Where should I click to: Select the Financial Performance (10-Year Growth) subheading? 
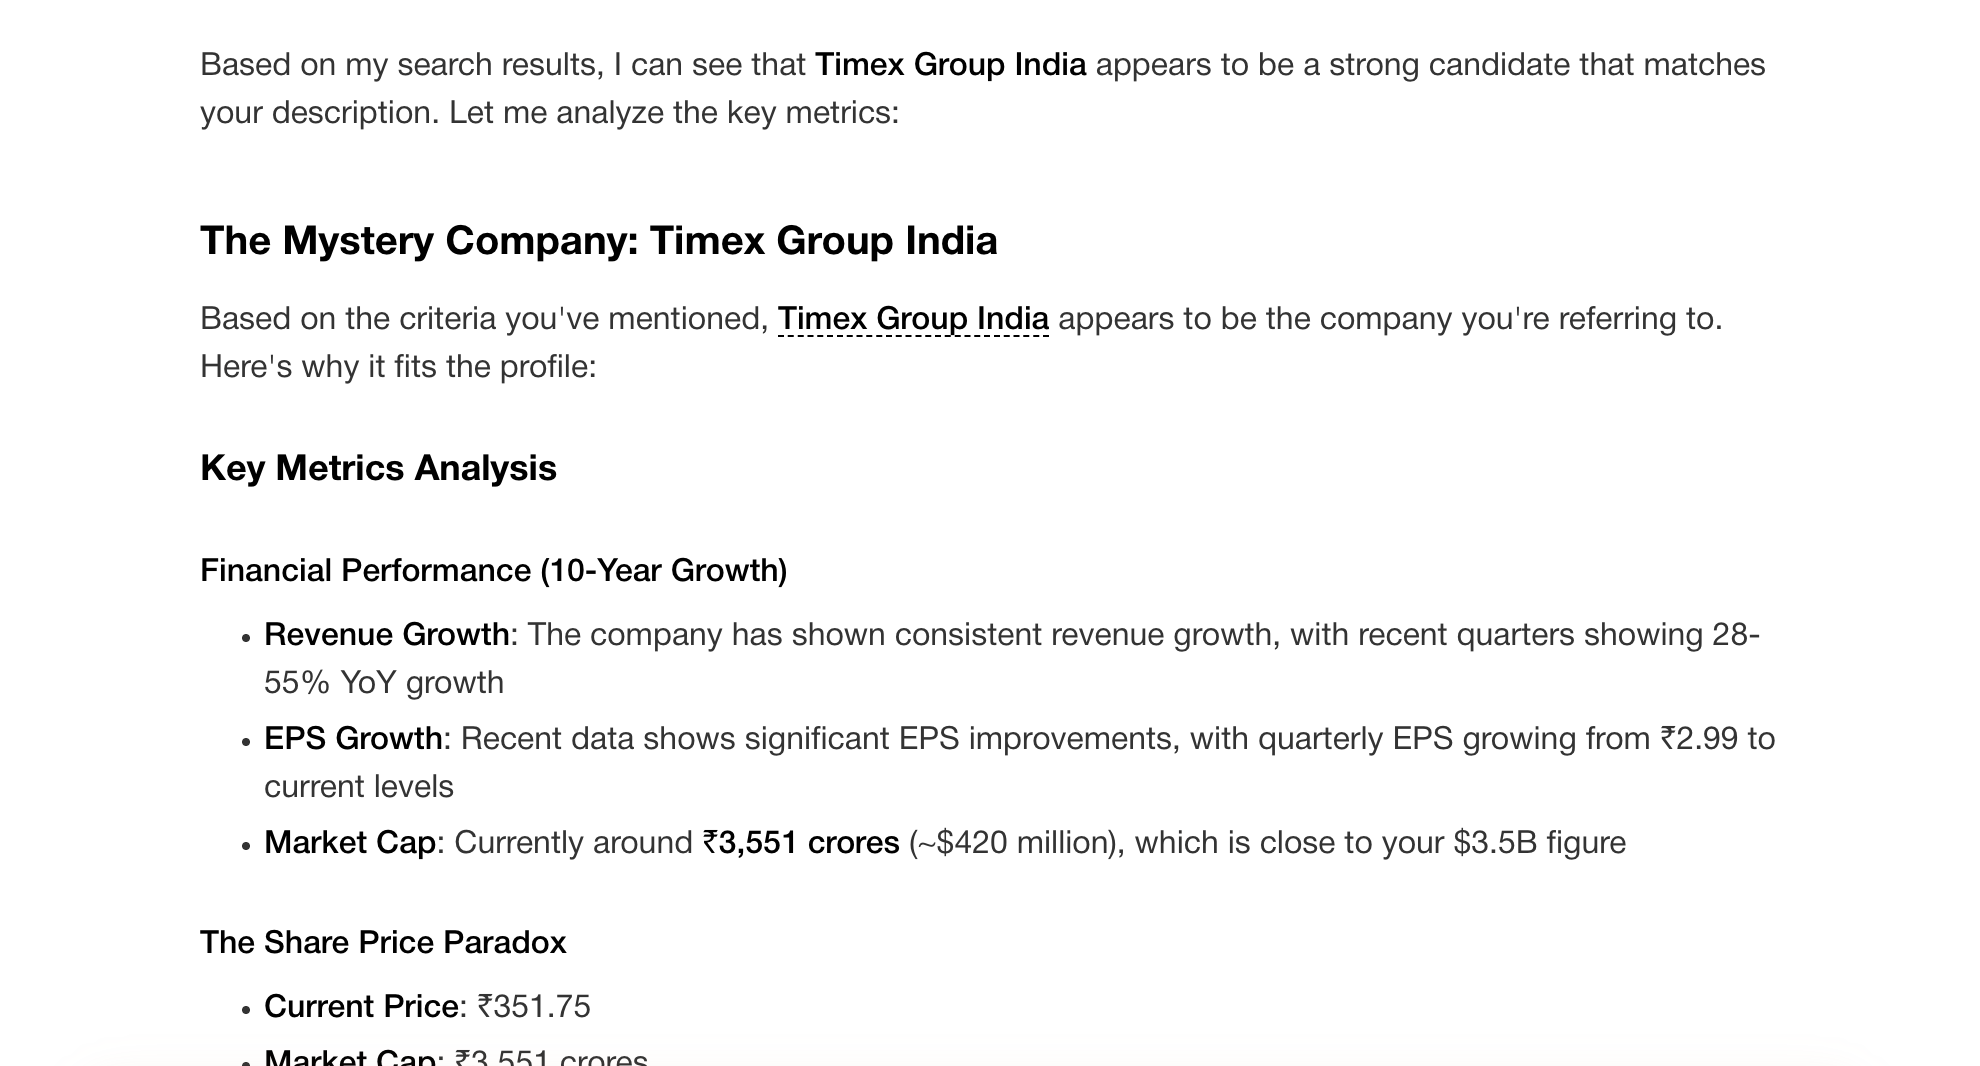493,571
